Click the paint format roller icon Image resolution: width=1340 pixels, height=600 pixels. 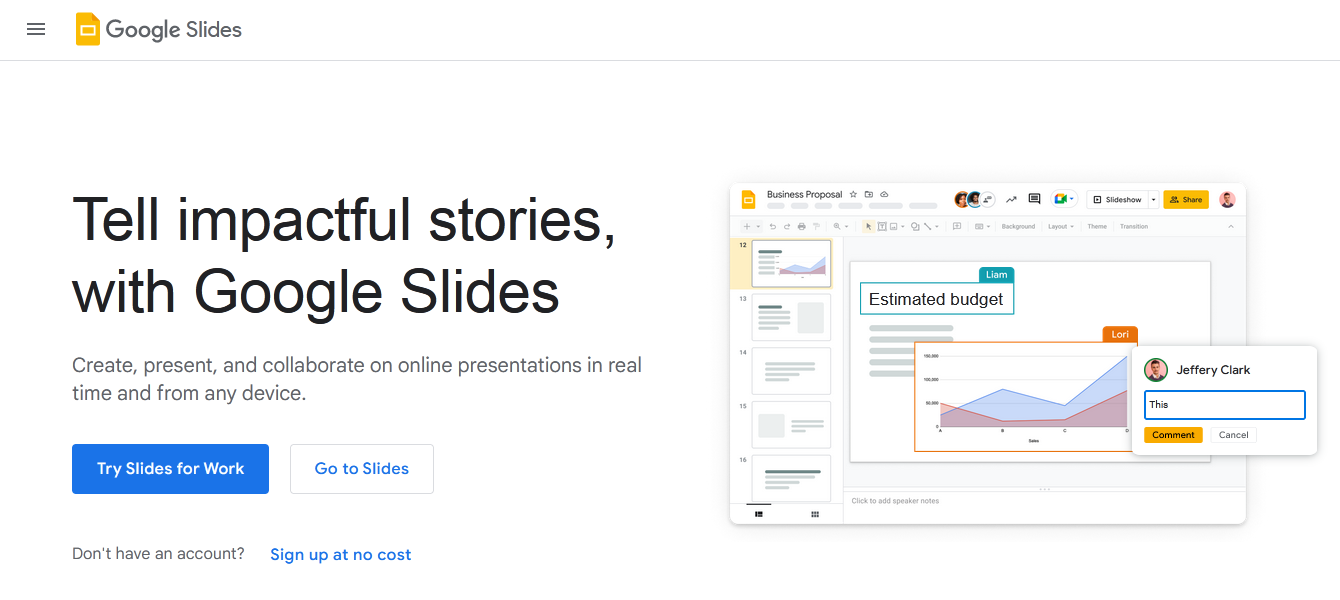pos(816,227)
